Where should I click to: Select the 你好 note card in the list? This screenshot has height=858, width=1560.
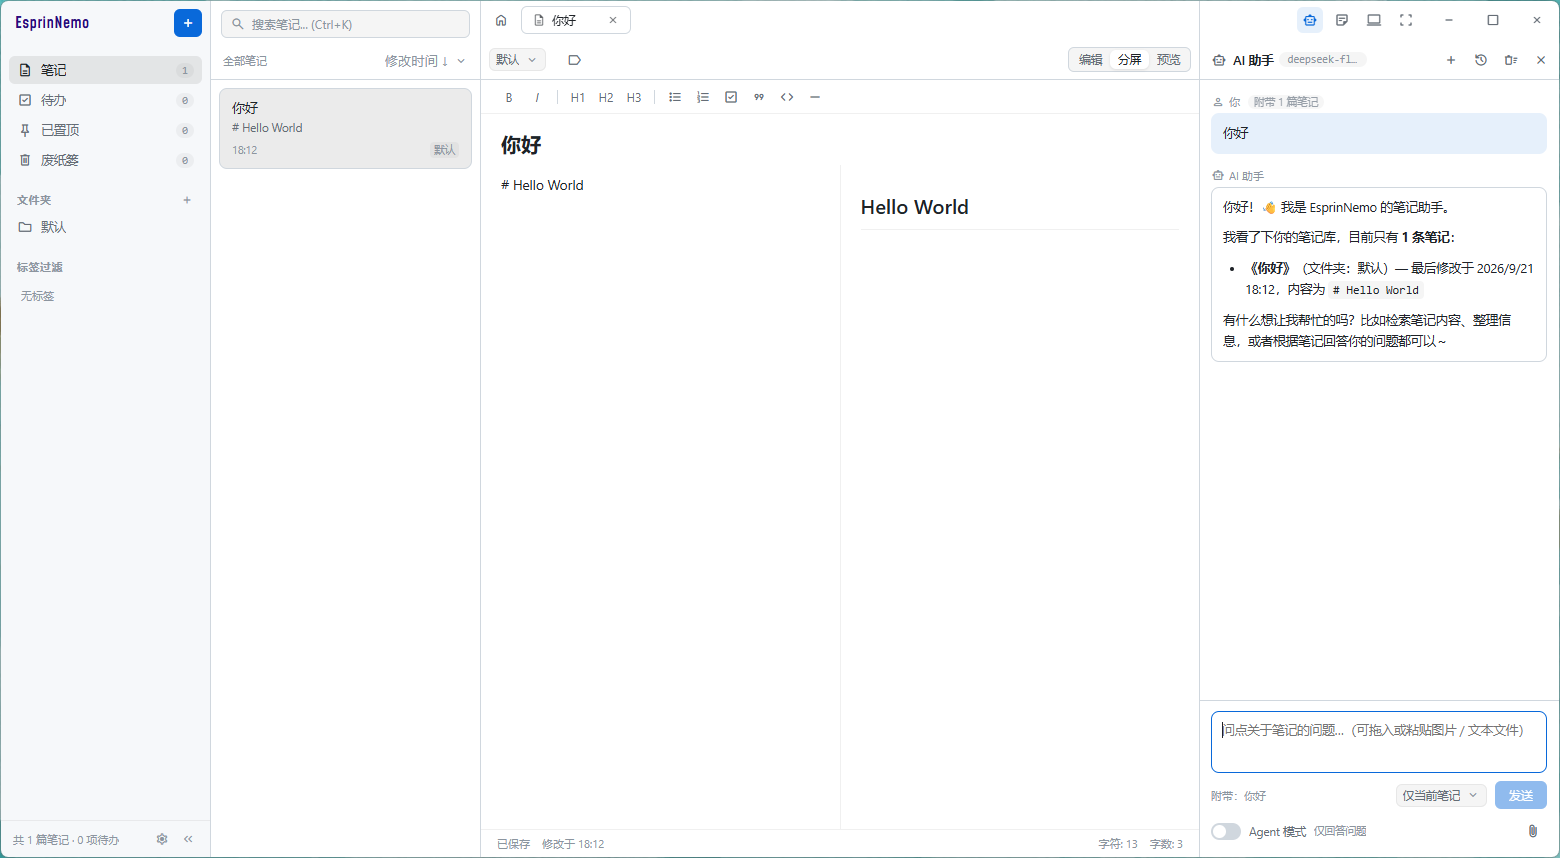coord(345,128)
